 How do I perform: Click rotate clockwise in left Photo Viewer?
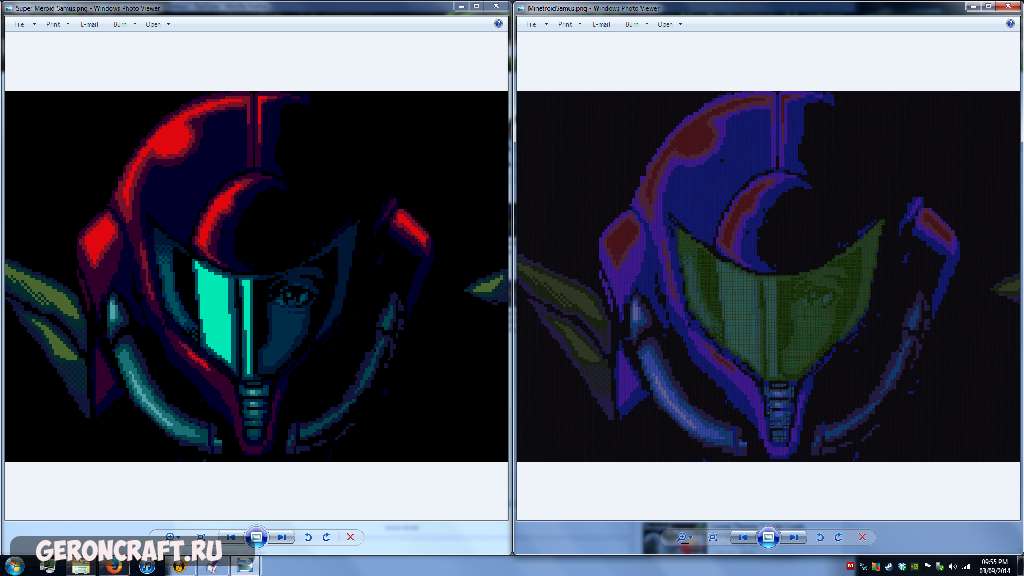[x=326, y=537]
